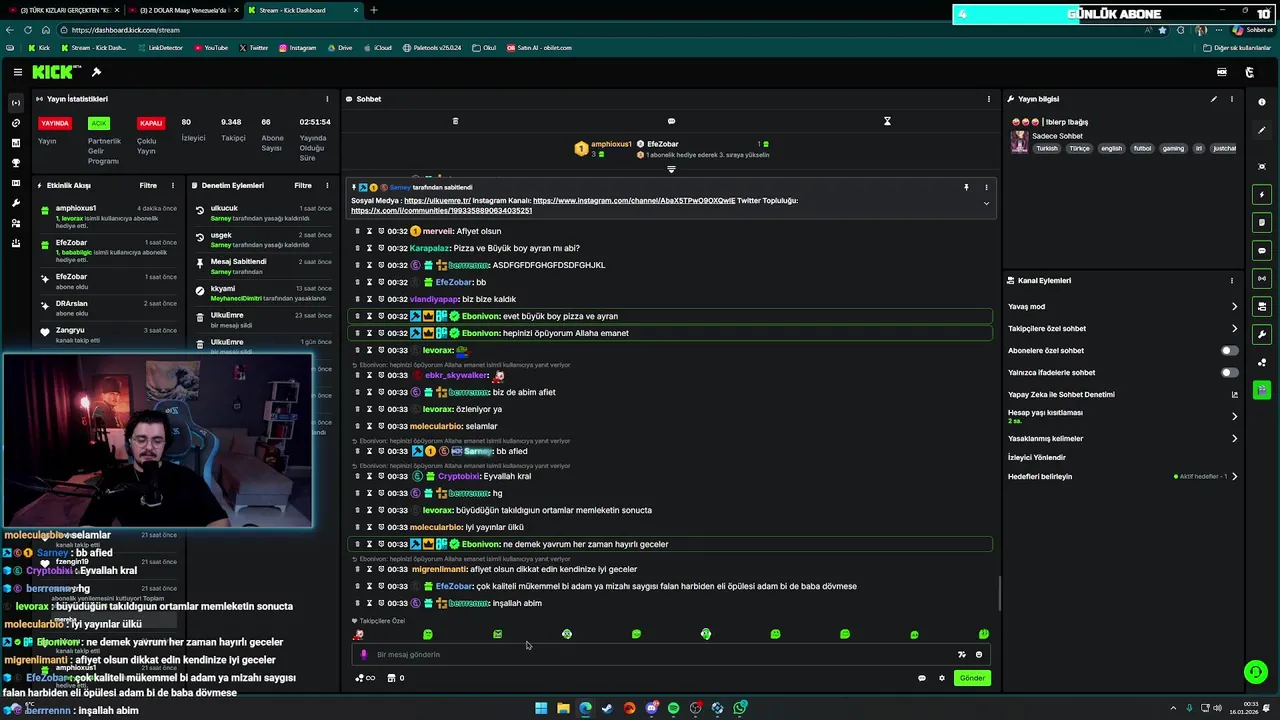Edit stream info with pencil icon

(1214, 99)
